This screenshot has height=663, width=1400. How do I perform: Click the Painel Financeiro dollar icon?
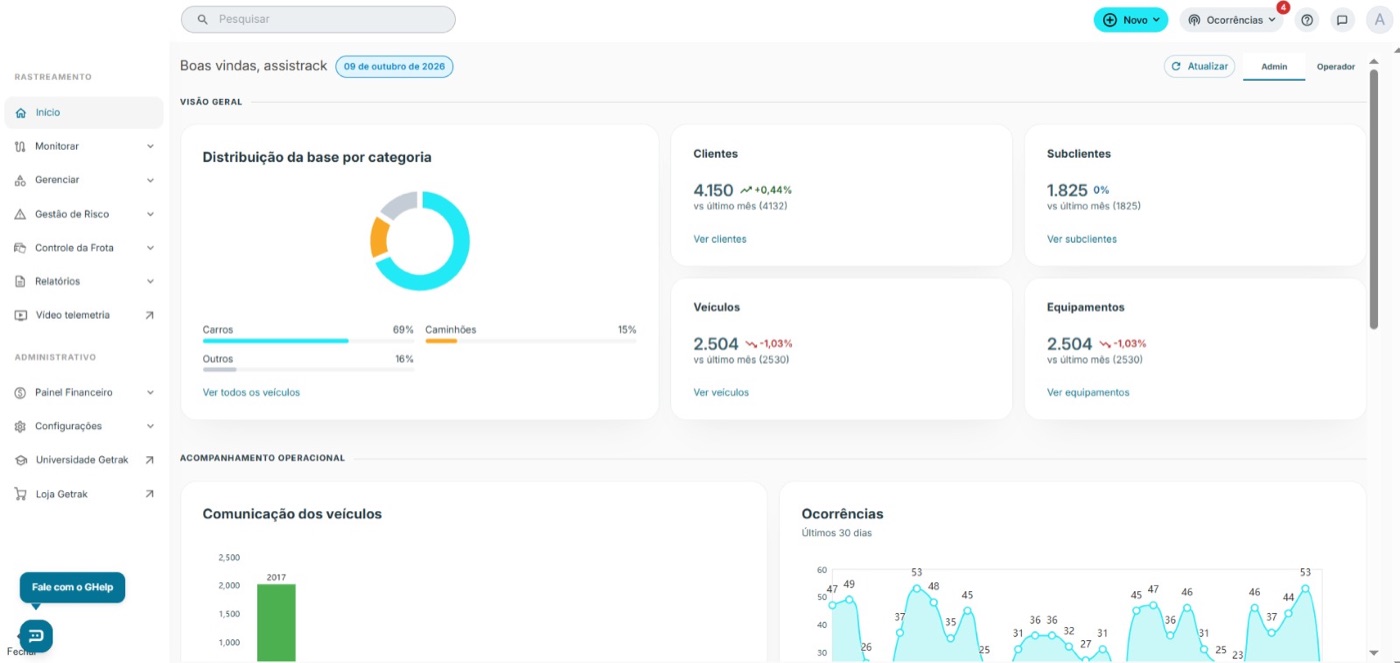click(x=21, y=393)
